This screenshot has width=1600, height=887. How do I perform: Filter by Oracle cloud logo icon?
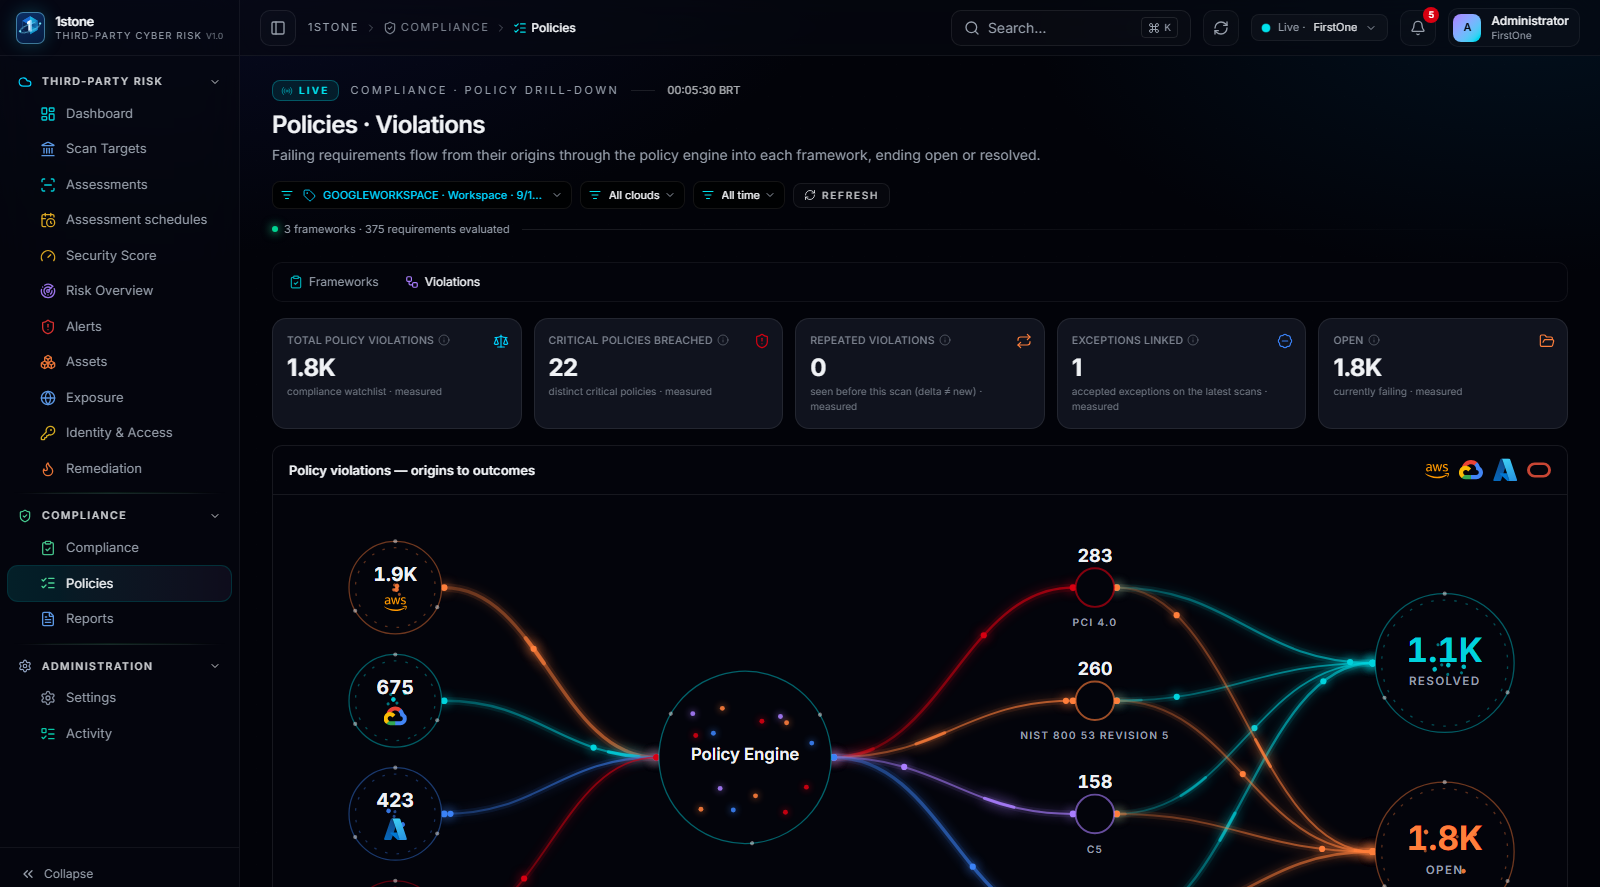[x=1539, y=470]
